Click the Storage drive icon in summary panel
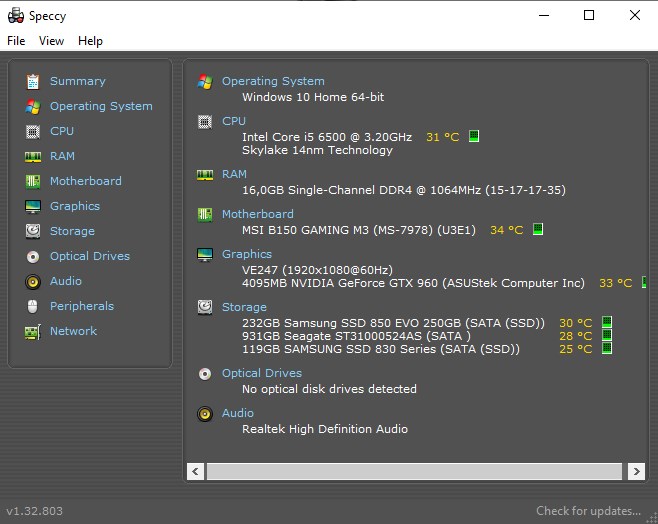 pyautogui.click(x=205, y=308)
